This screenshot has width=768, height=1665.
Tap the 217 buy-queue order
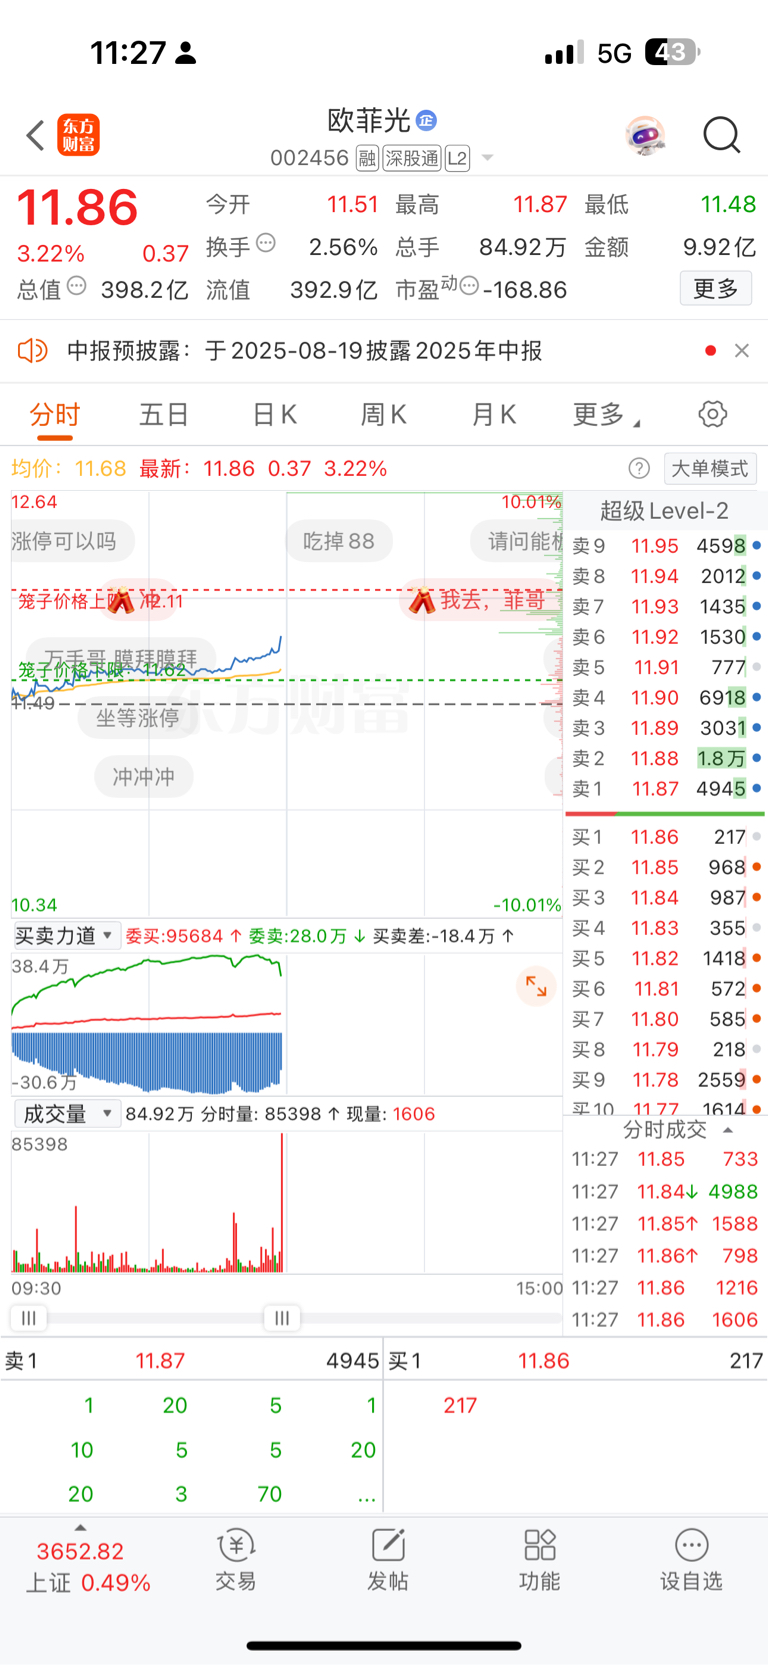(460, 1405)
